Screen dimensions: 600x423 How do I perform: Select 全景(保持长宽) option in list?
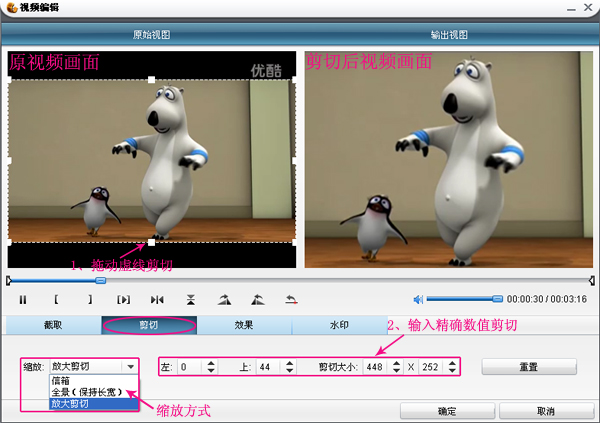(88, 392)
